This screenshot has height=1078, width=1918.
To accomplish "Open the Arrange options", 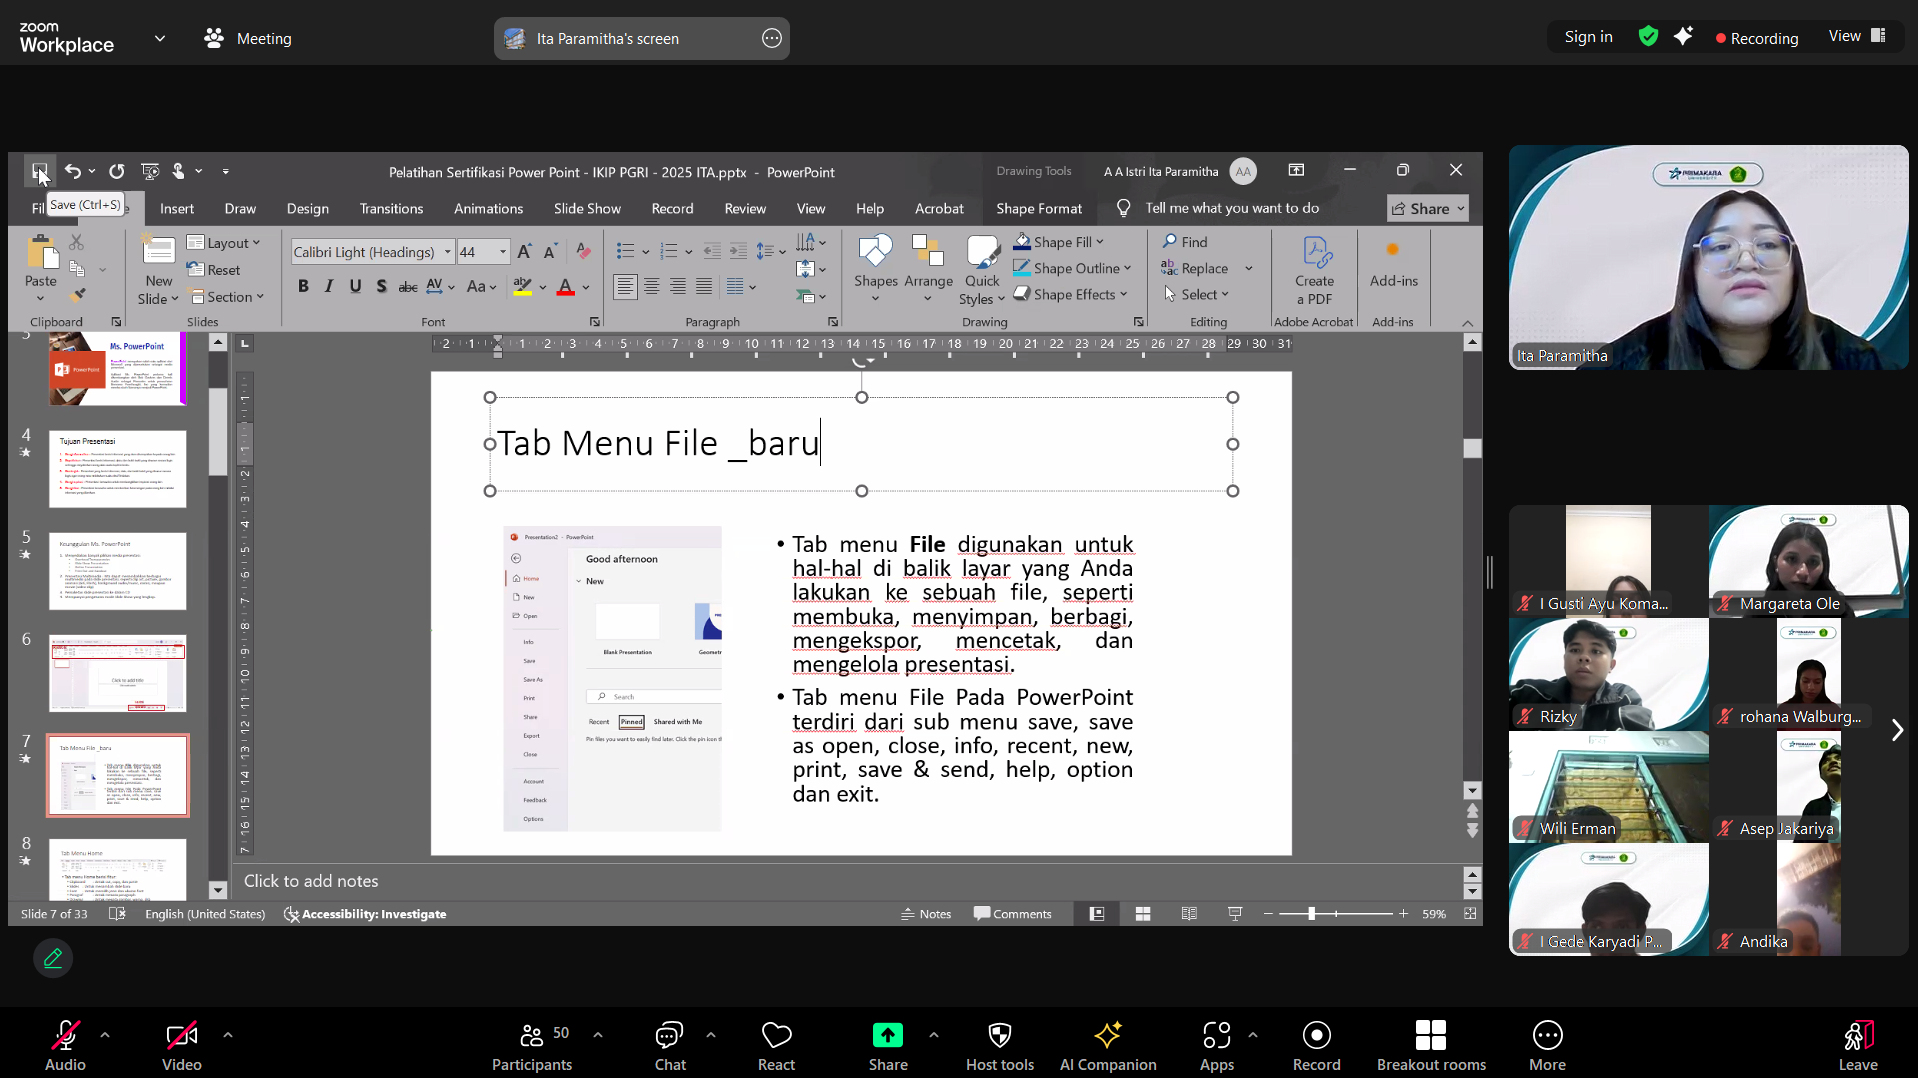I will pyautogui.click(x=928, y=270).
